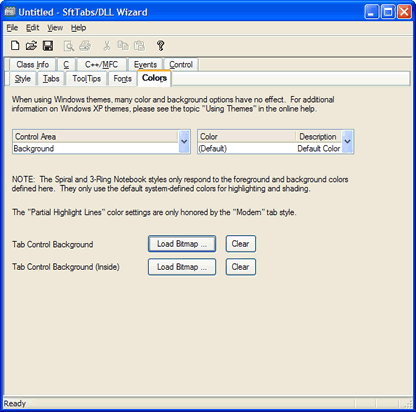Switch to the Events tab
416x412 pixels.
click(145, 64)
